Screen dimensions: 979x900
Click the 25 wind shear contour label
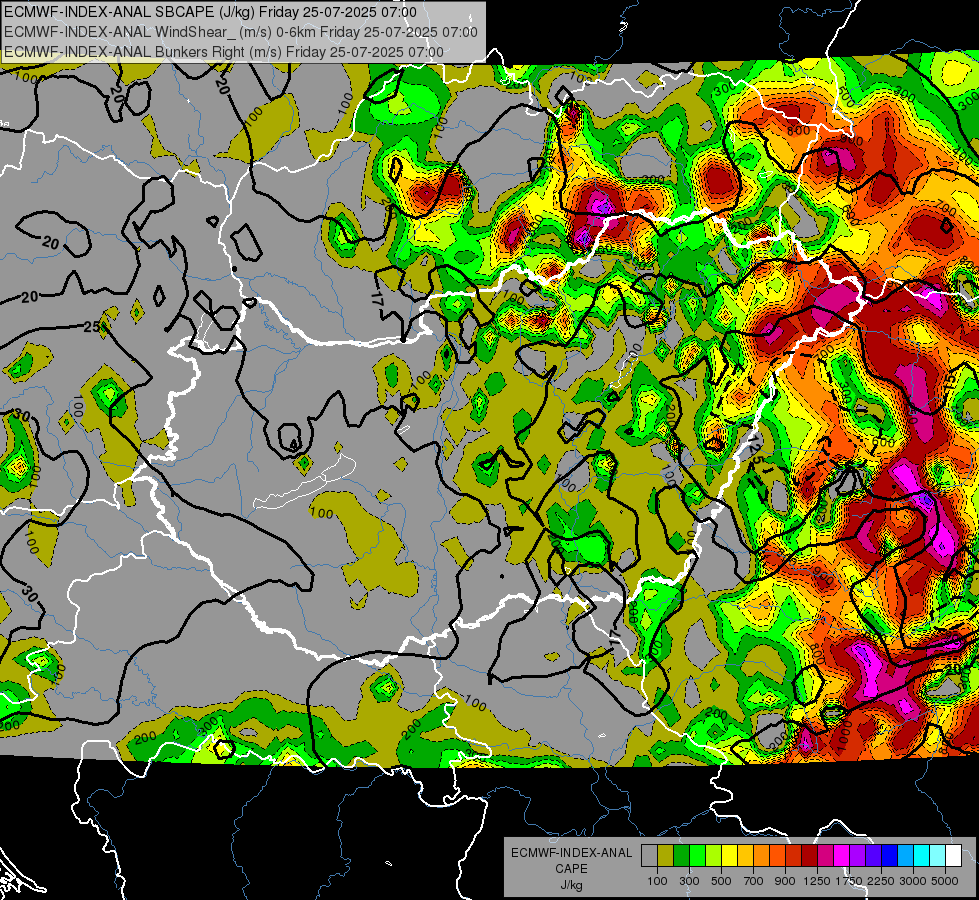[x=91, y=327]
